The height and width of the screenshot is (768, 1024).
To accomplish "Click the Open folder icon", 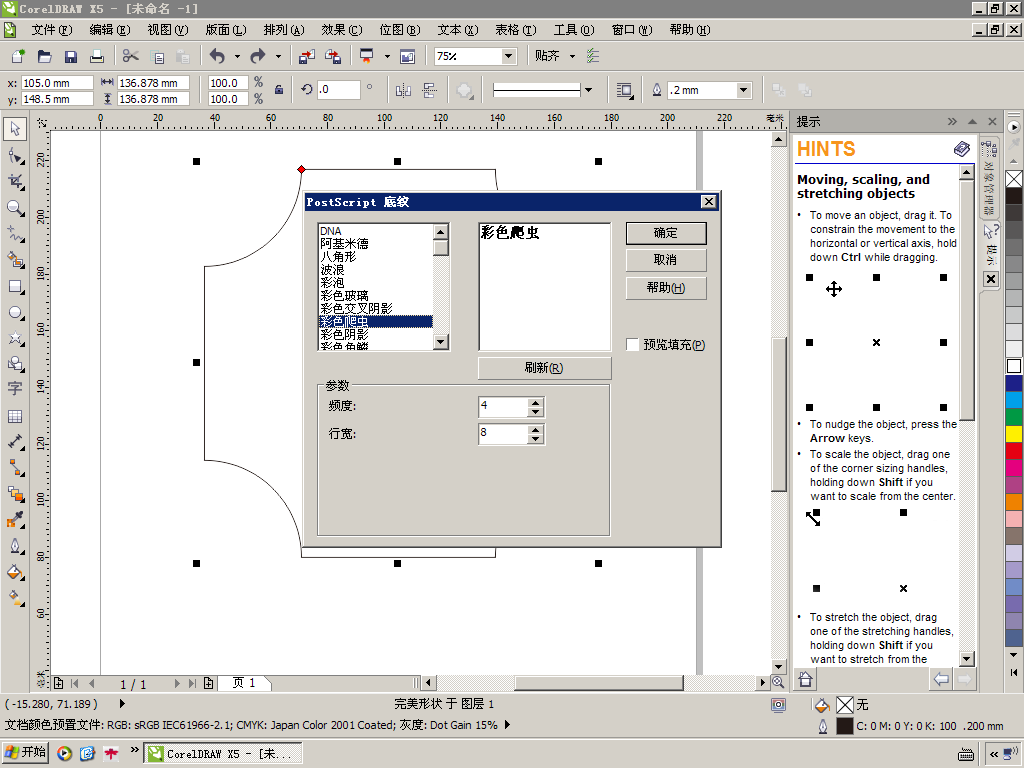I will pos(44,56).
